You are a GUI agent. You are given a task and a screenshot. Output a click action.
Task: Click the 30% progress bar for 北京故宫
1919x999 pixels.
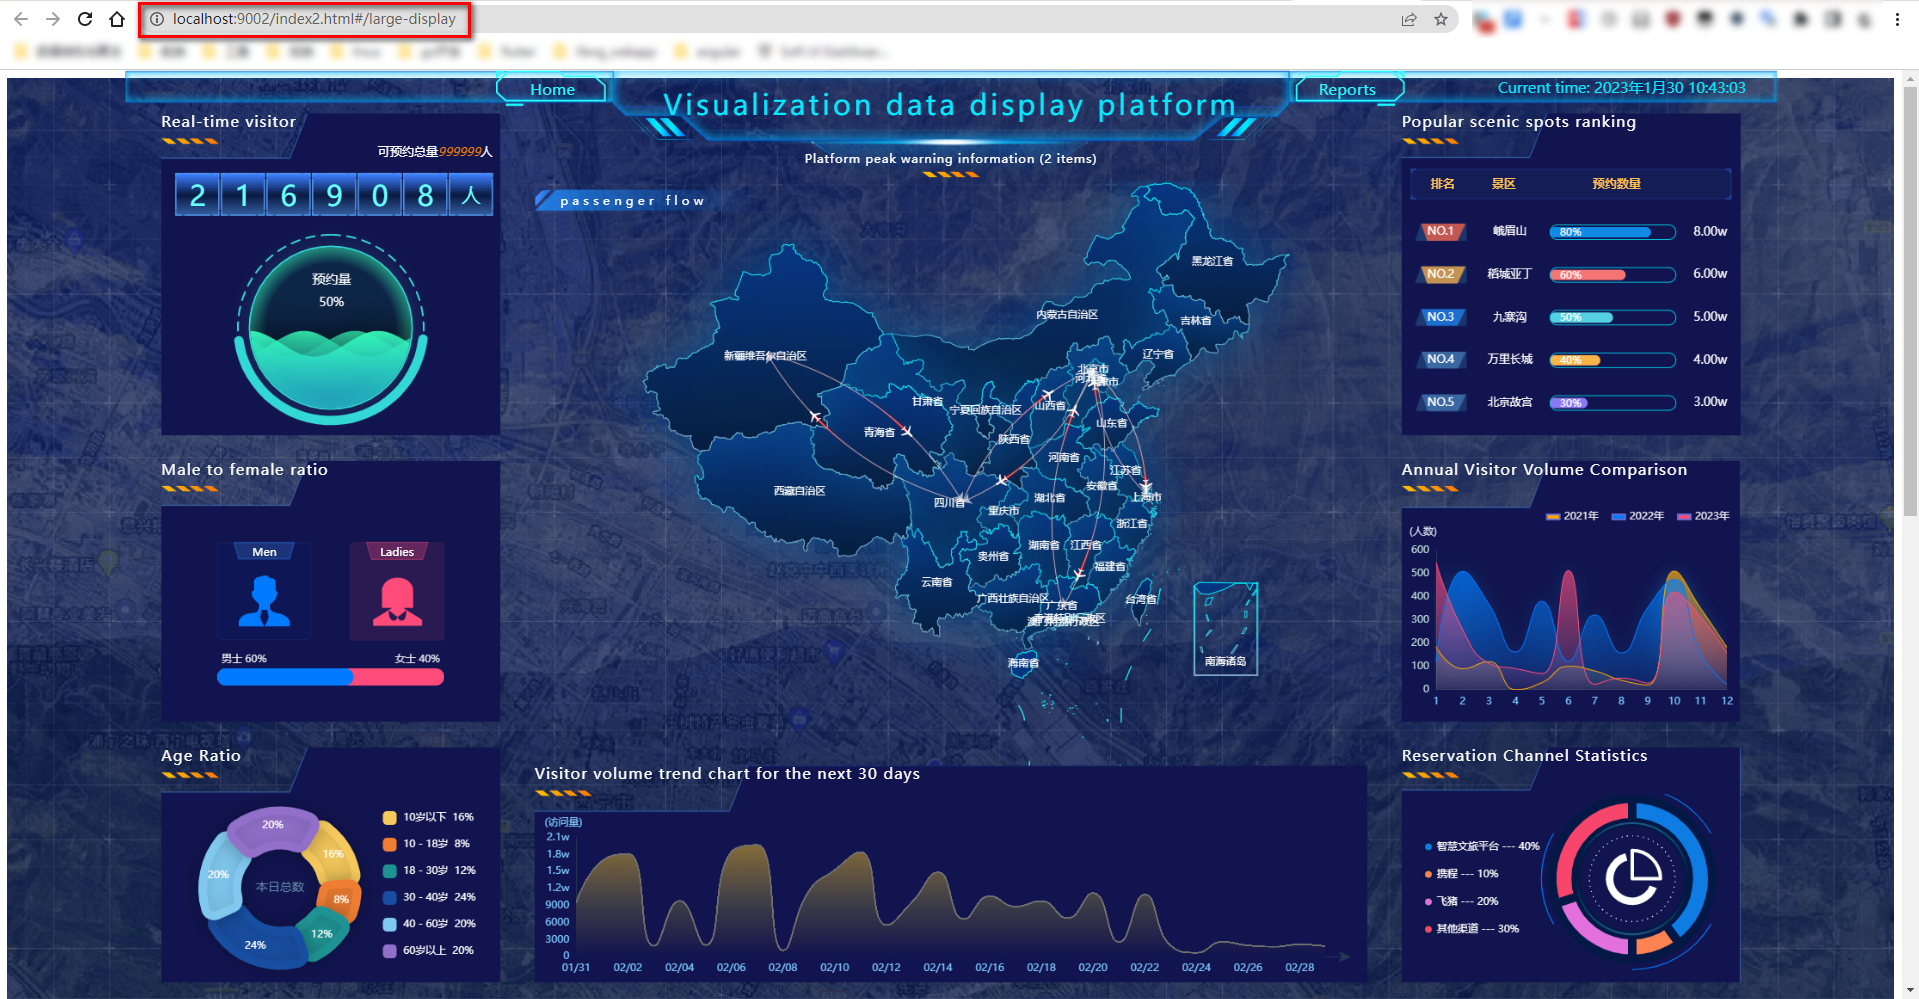(x=1612, y=403)
